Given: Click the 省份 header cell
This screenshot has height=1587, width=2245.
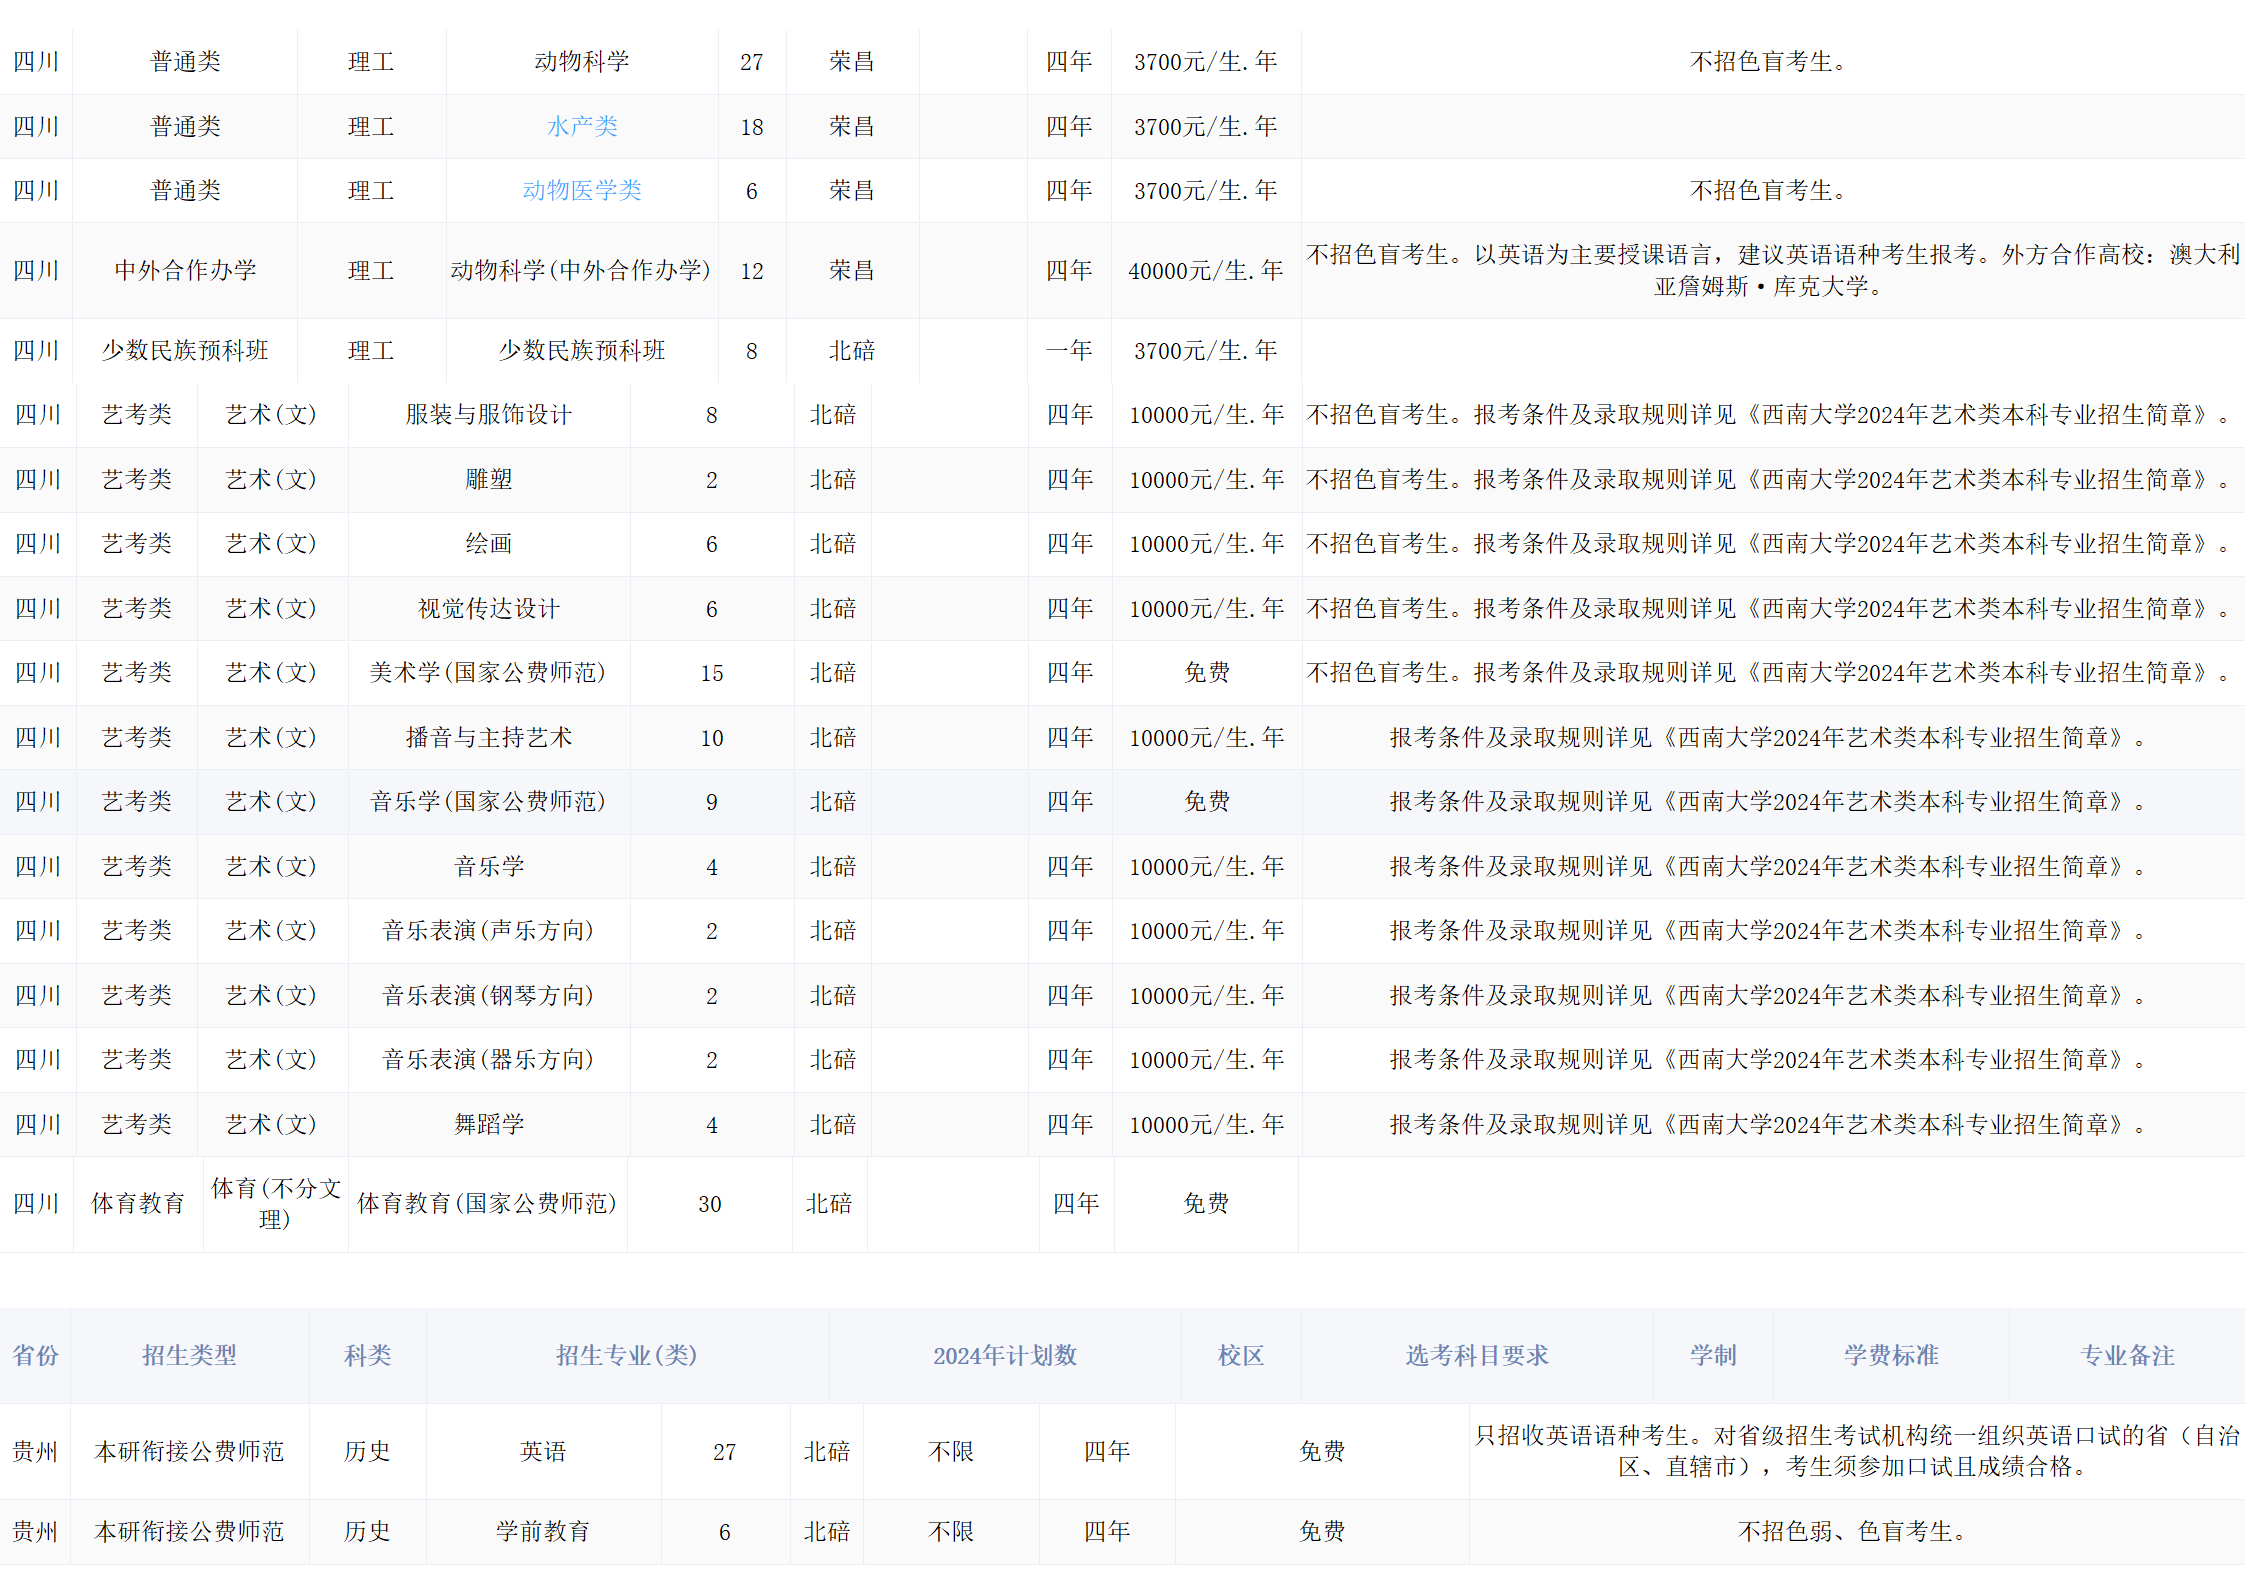Looking at the screenshot, I should pos(35,1355).
